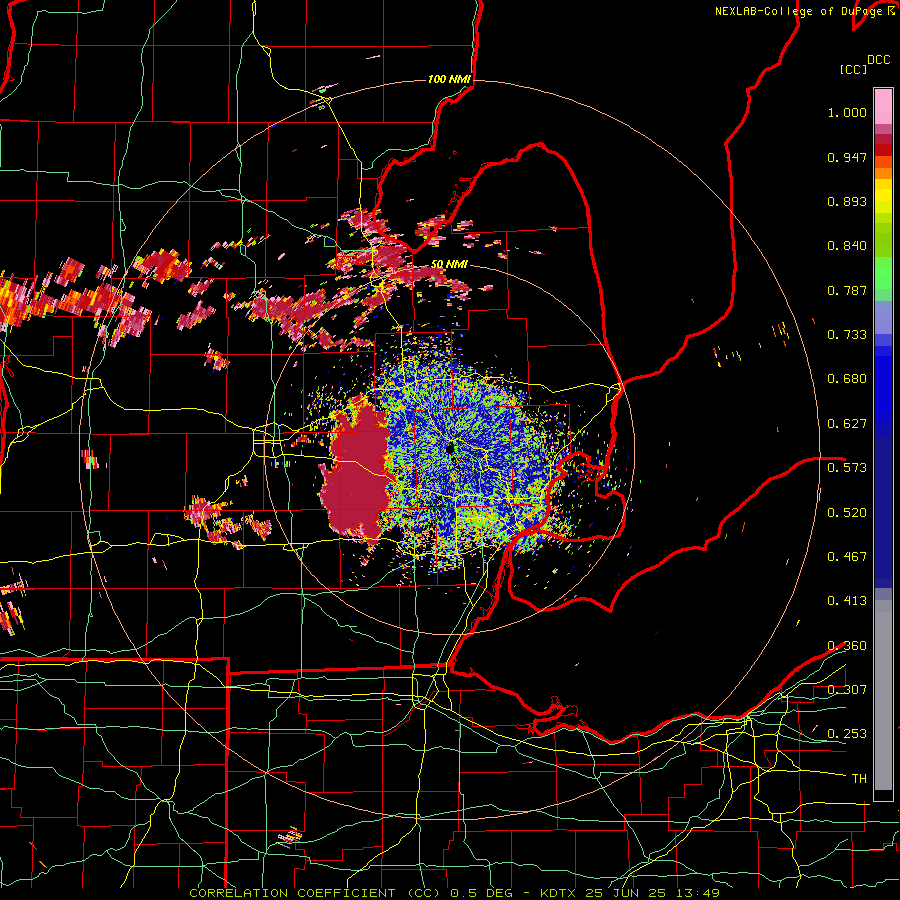Select the 0.733 scale value
The image size is (900, 900).
click(847, 335)
